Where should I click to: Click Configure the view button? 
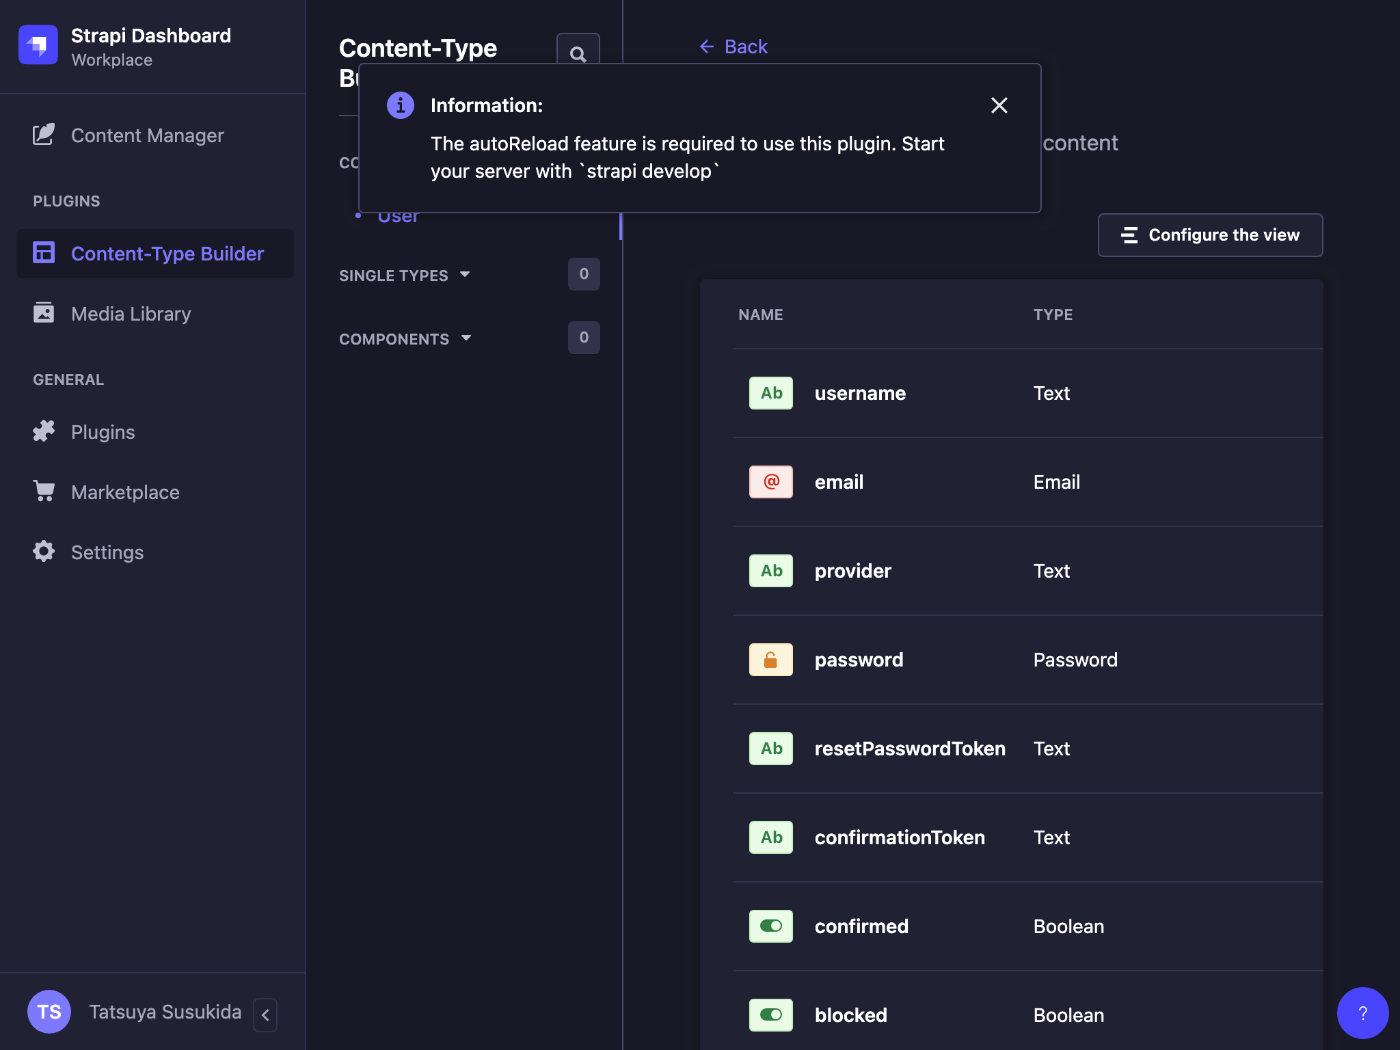tap(1210, 235)
